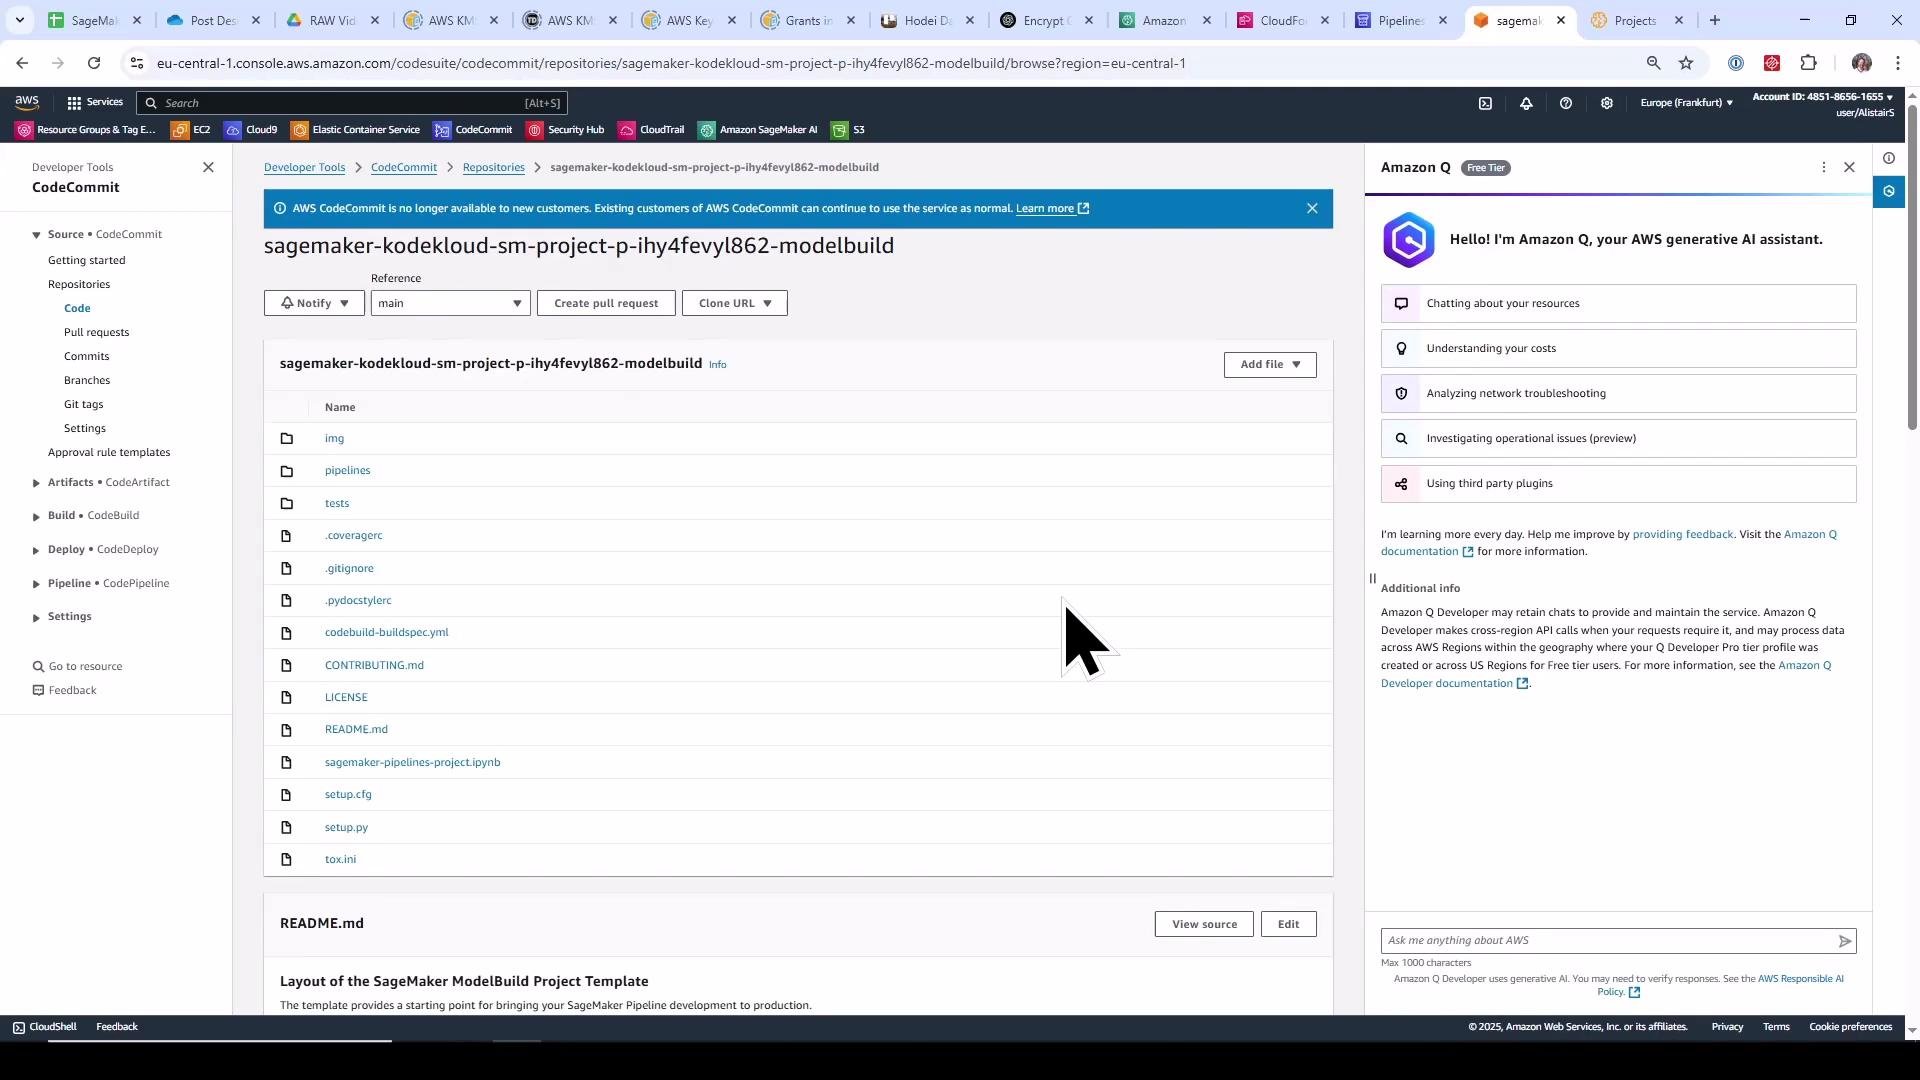Open the notifications bell

click(1526, 103)
